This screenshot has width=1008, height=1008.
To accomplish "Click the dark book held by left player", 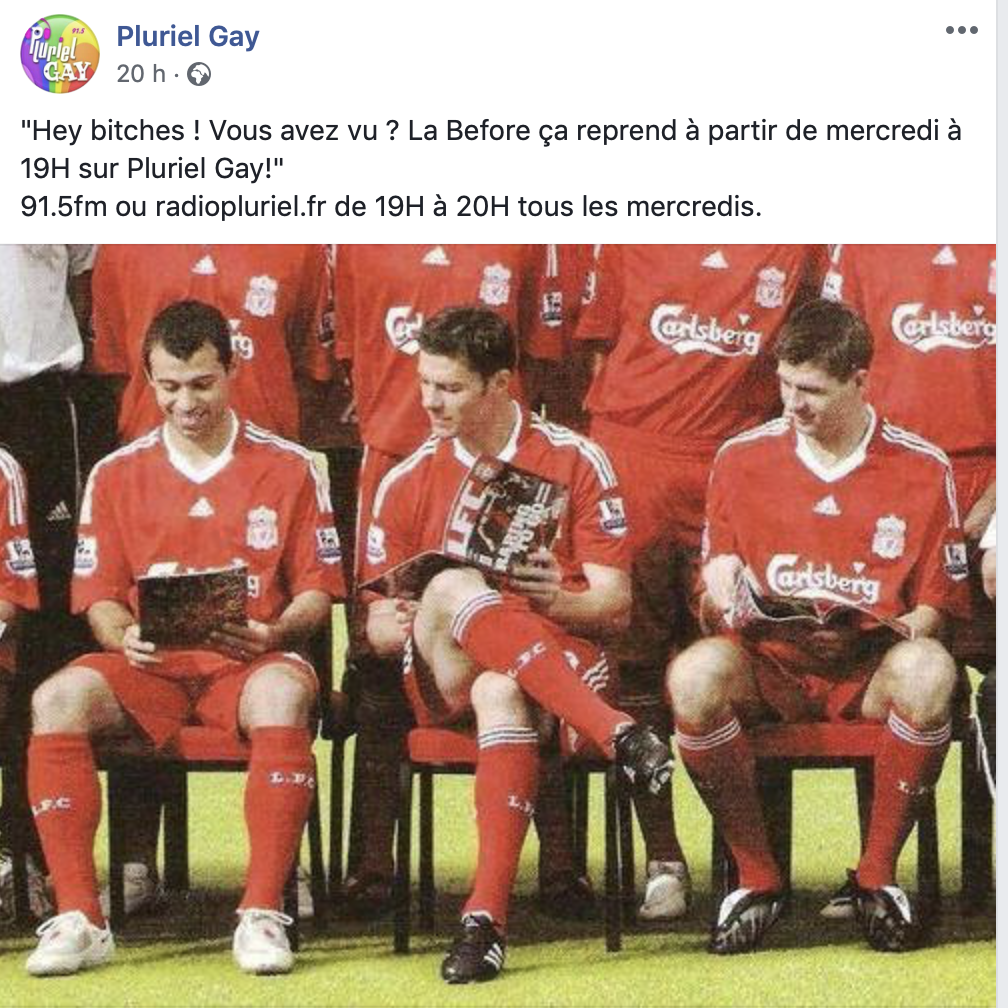I will [x=193, y=606].
